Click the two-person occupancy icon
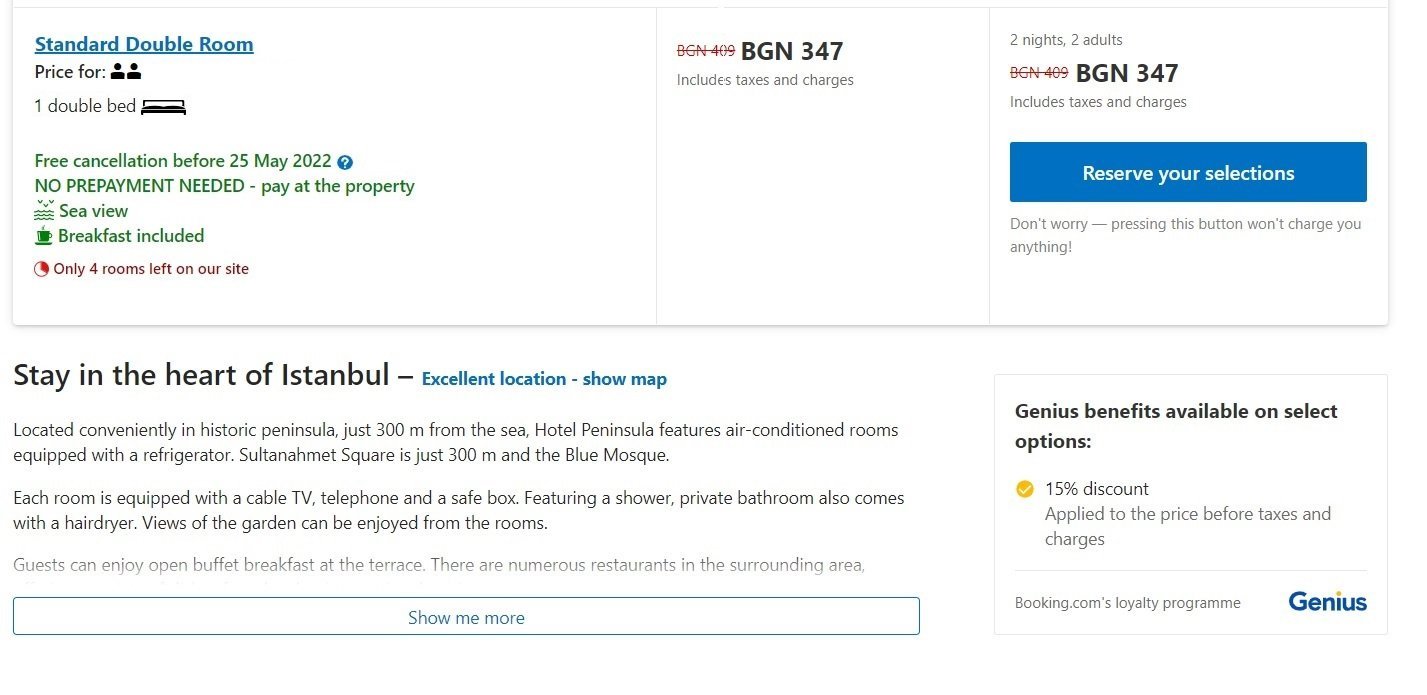The height and width of the screenshot is (695, 1427). pos(126,72)
